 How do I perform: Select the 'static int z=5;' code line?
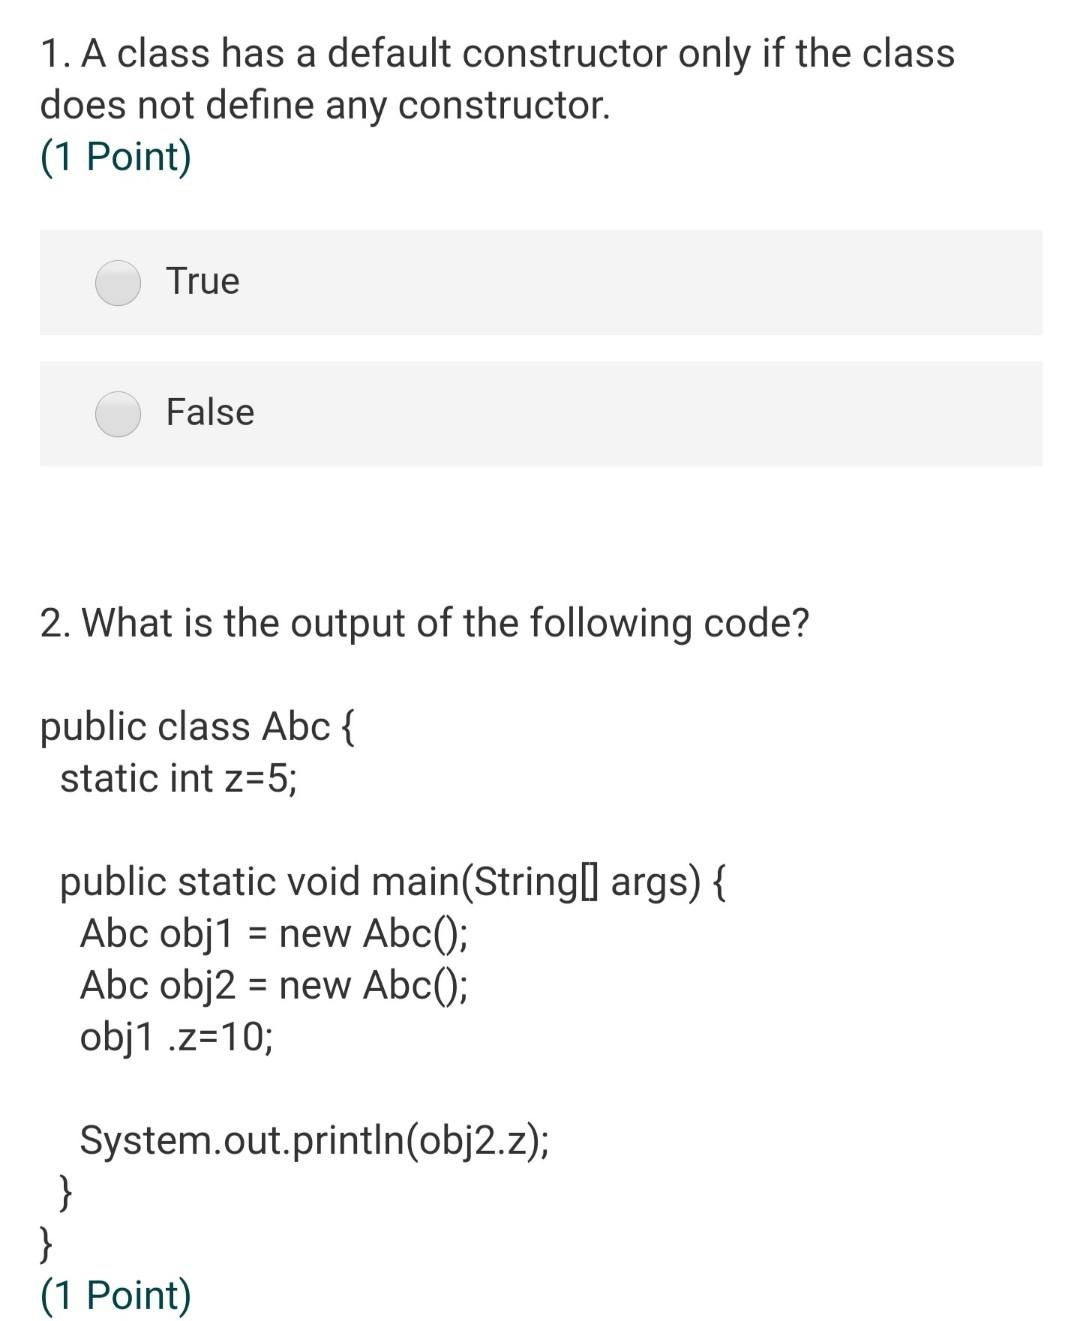(x=178, y=778)
